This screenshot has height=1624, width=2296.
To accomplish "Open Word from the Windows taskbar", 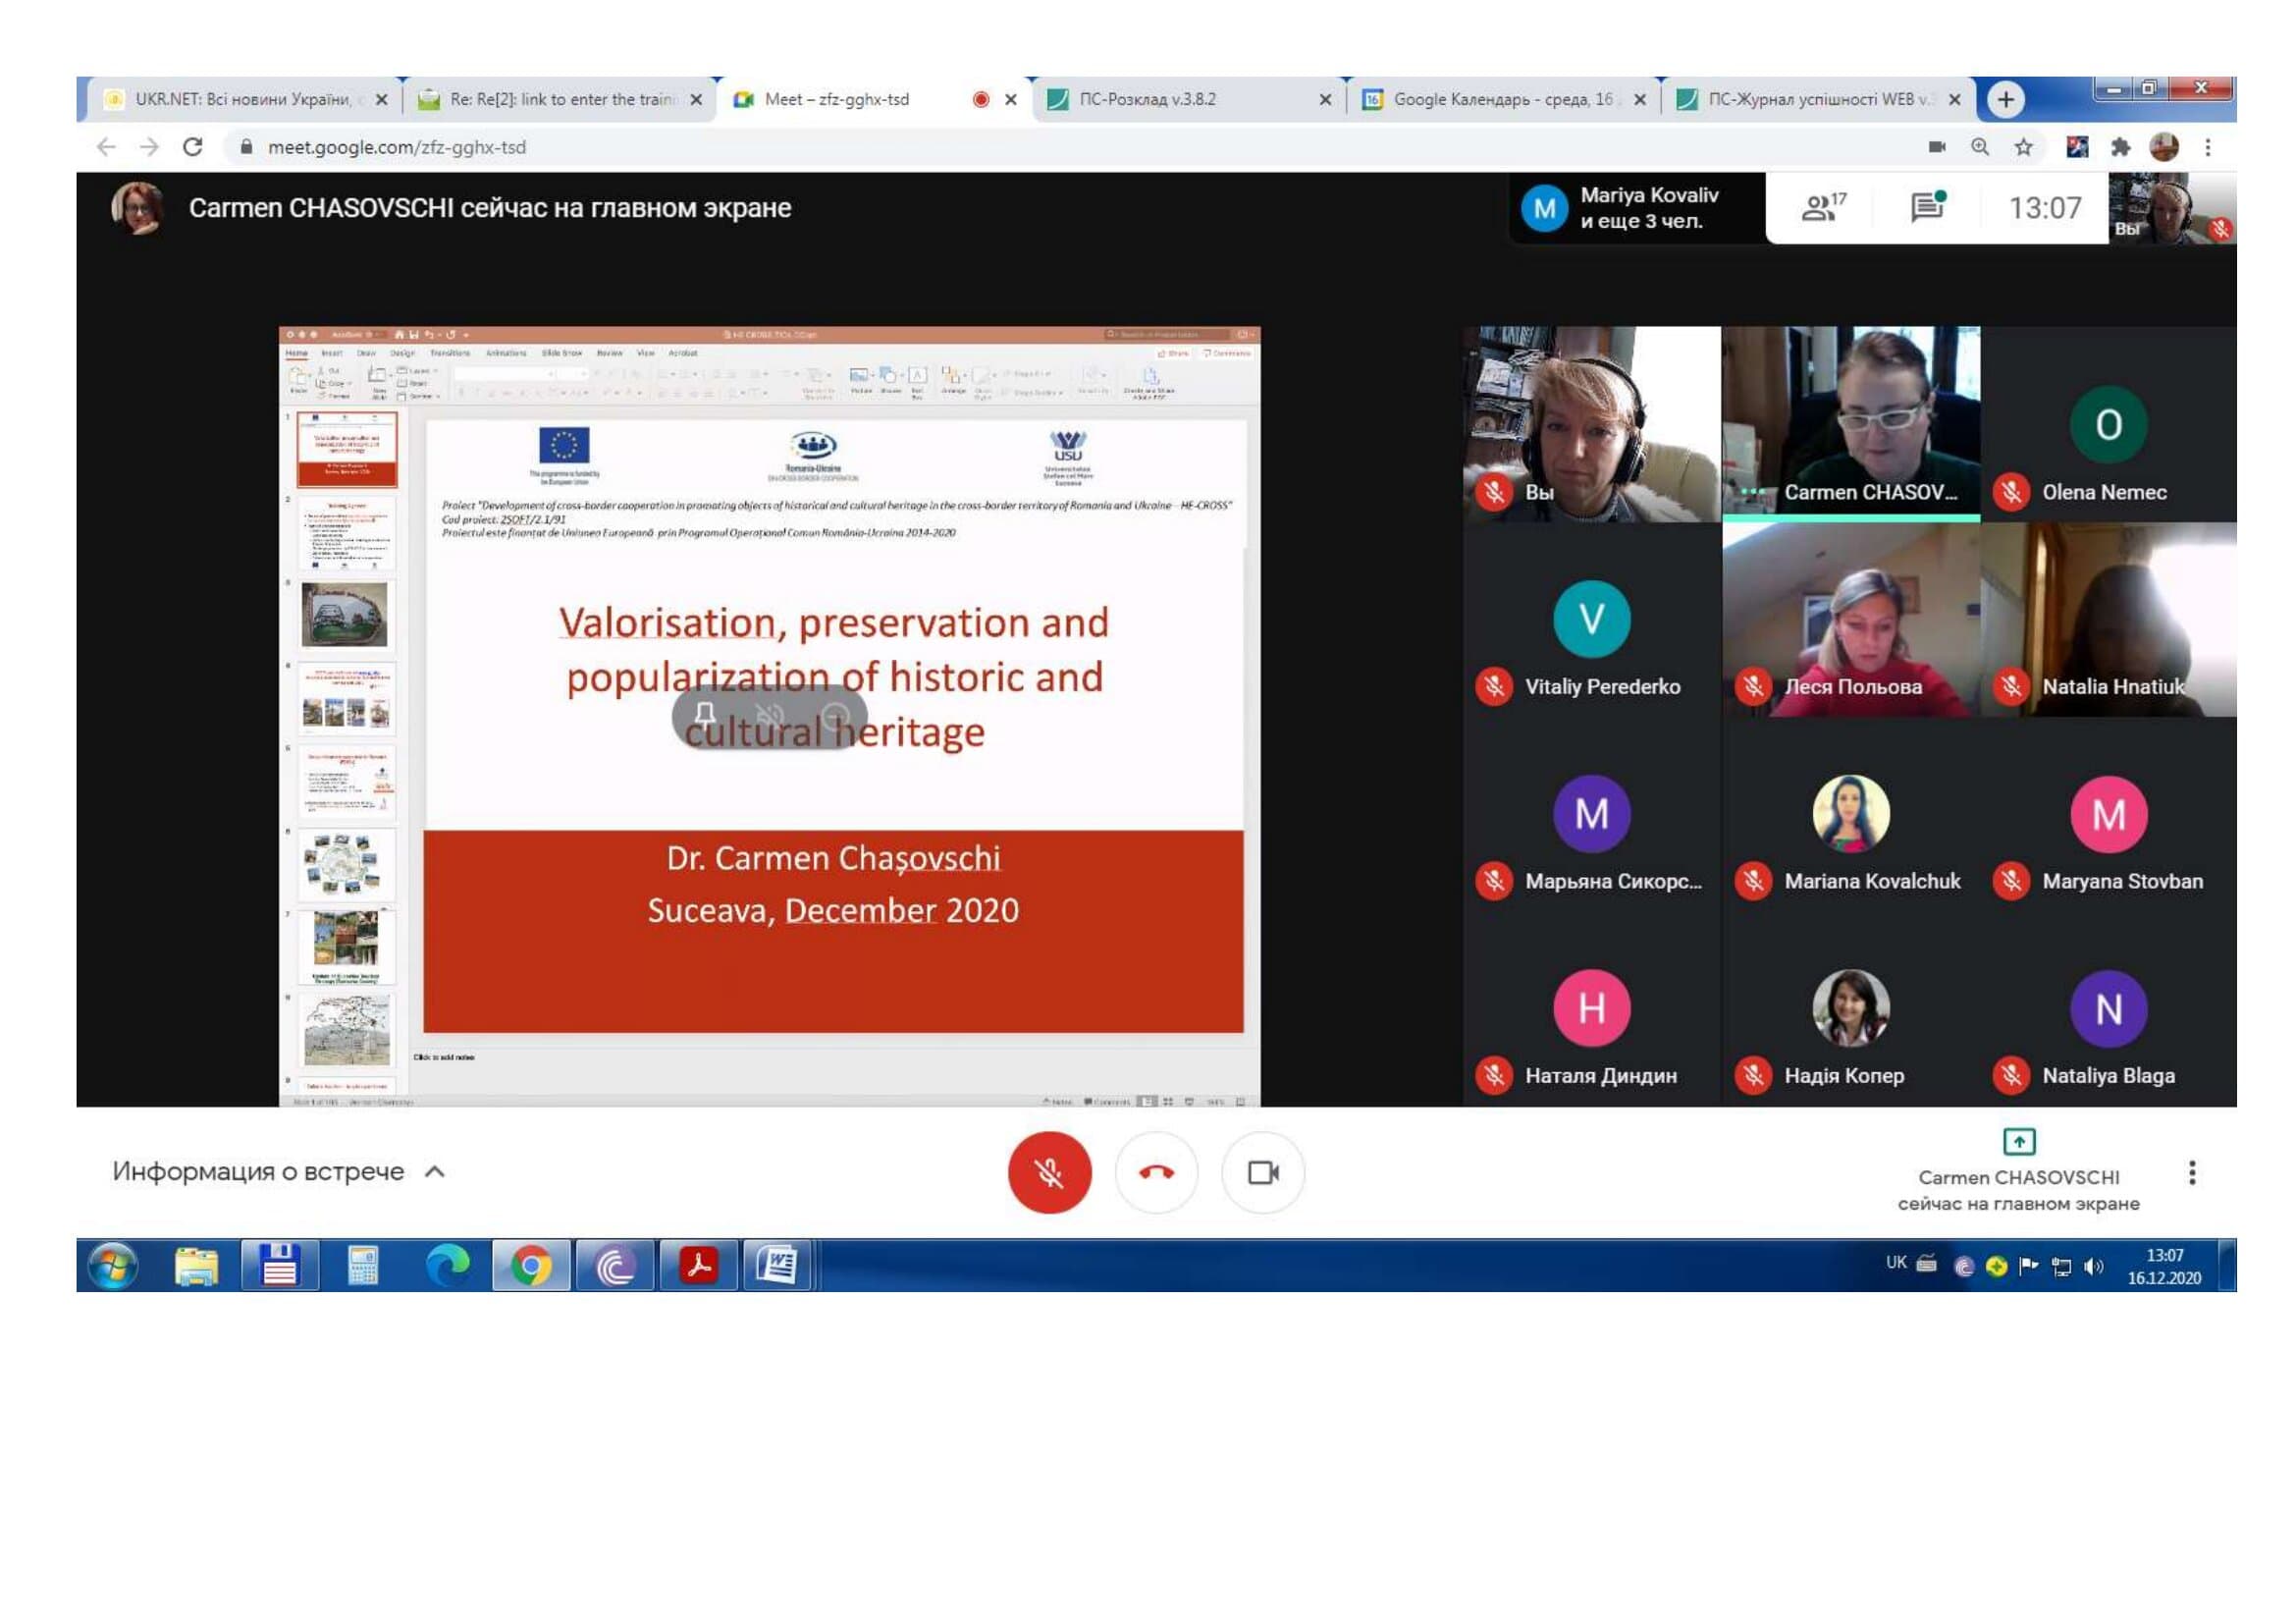I will [x=777, y=1265].
